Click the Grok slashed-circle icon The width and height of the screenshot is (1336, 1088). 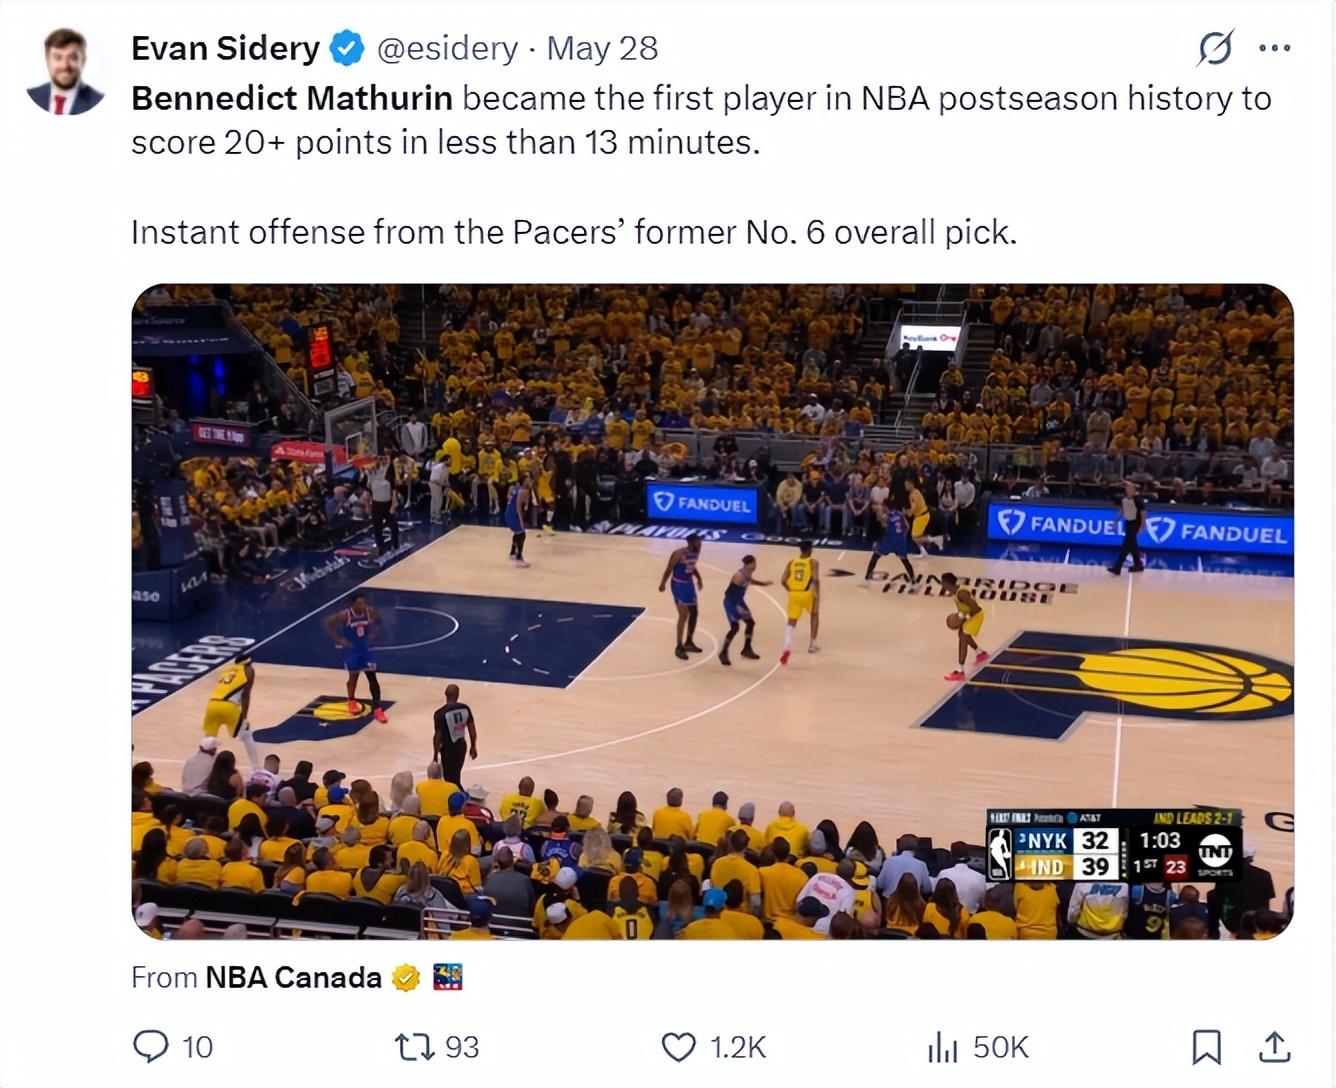(1215, 48)
